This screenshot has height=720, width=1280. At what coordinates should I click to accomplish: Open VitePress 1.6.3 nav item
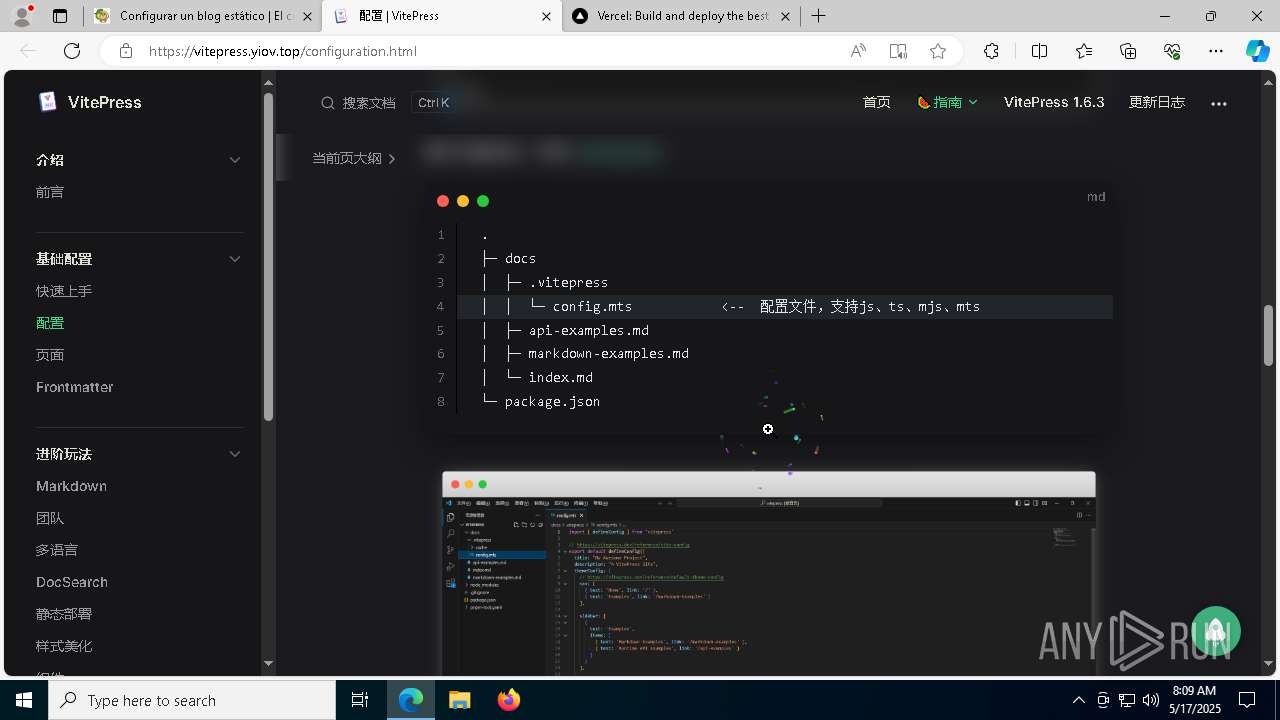[x=1054, y=102]
